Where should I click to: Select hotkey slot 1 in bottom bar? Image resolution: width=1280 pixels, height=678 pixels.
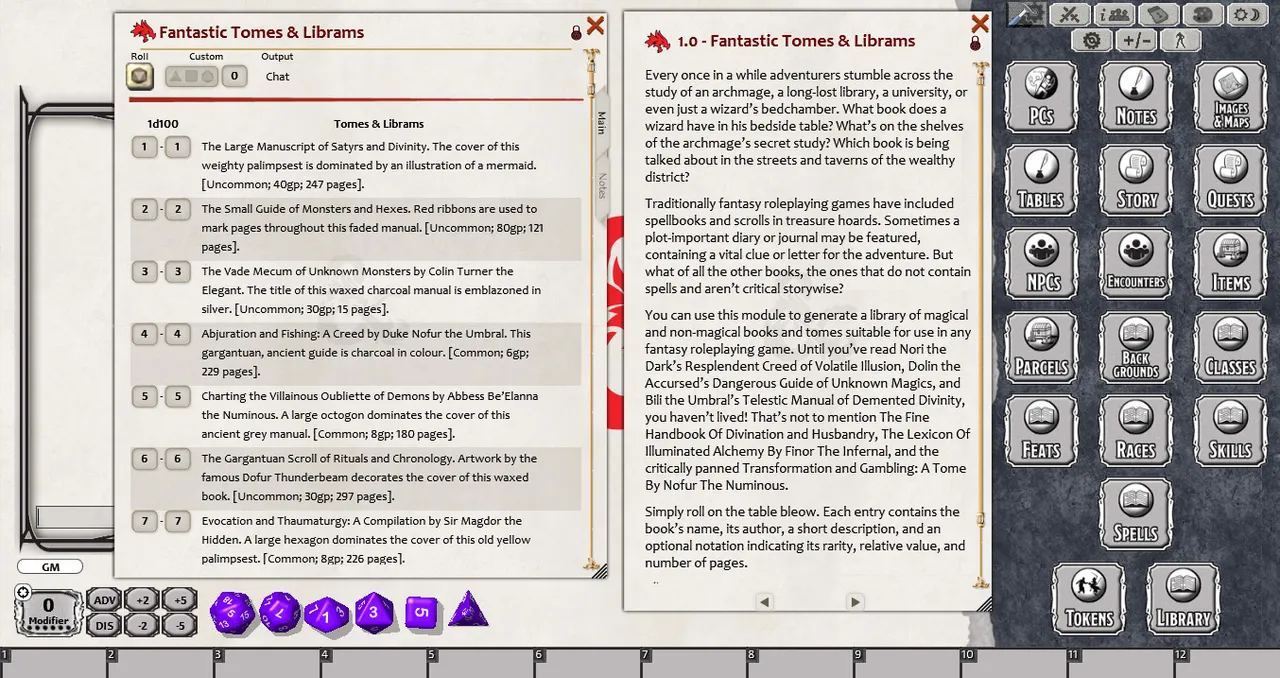[x=53, y=664]
